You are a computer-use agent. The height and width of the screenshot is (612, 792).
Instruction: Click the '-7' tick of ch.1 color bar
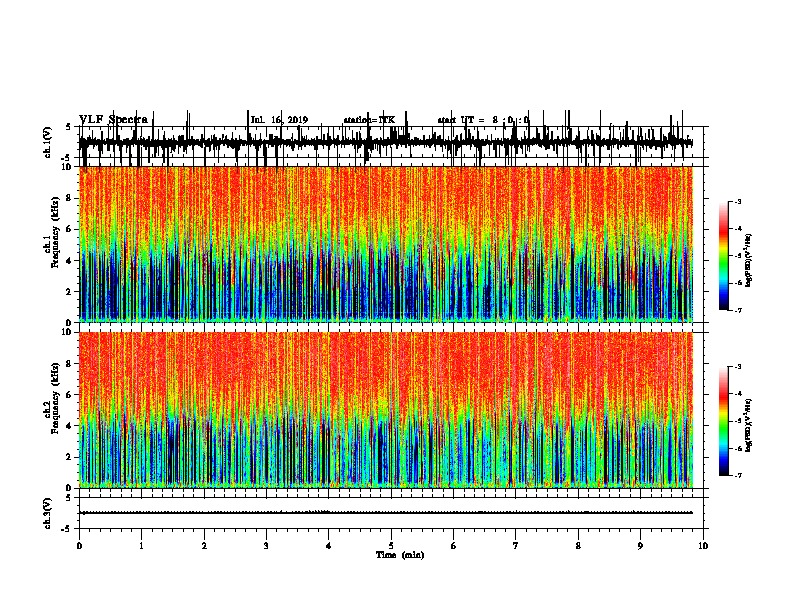[738, 310]
